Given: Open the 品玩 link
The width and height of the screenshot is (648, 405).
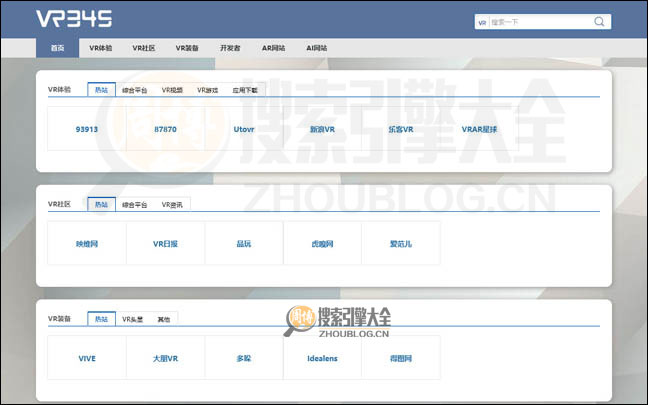Looking at the screenshot, I should pos(244,243).
